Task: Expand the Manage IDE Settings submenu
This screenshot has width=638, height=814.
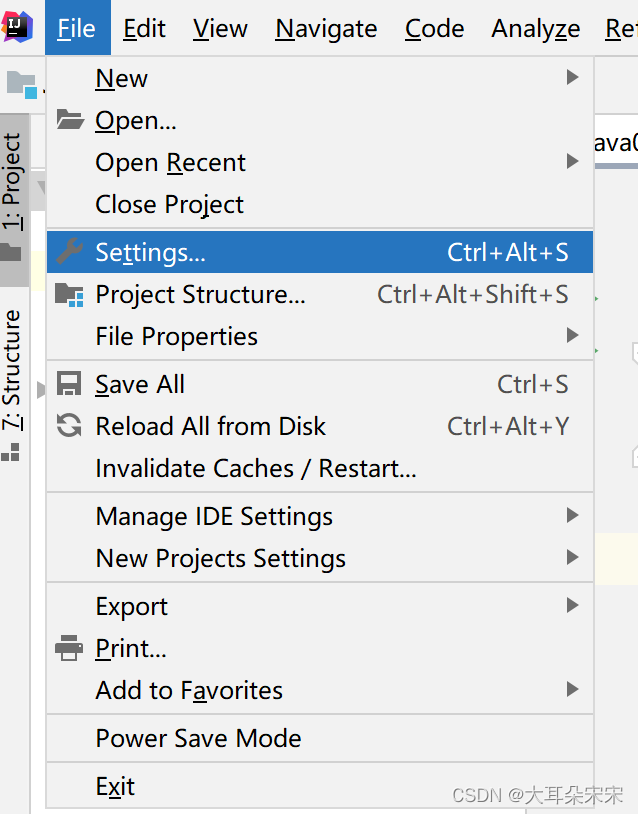Action: click(x=572, y=516)
